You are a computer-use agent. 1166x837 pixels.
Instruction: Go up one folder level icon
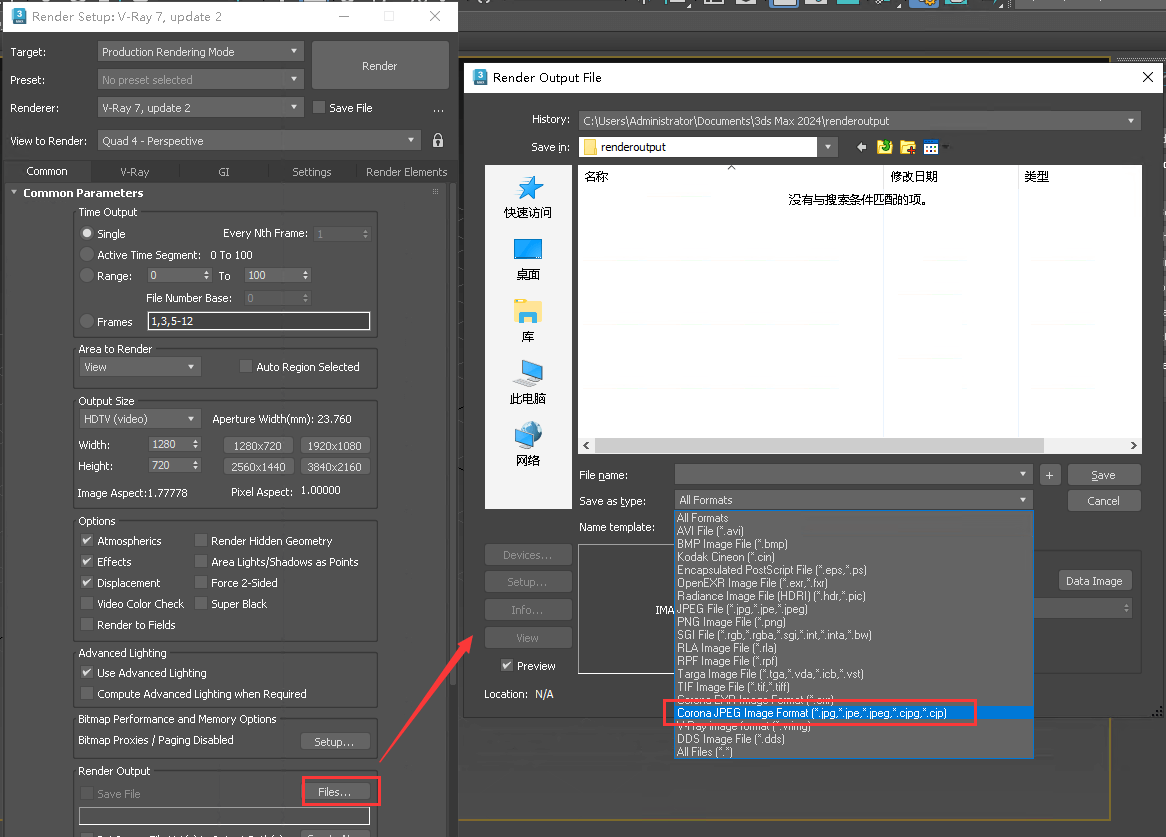(885, 147)
